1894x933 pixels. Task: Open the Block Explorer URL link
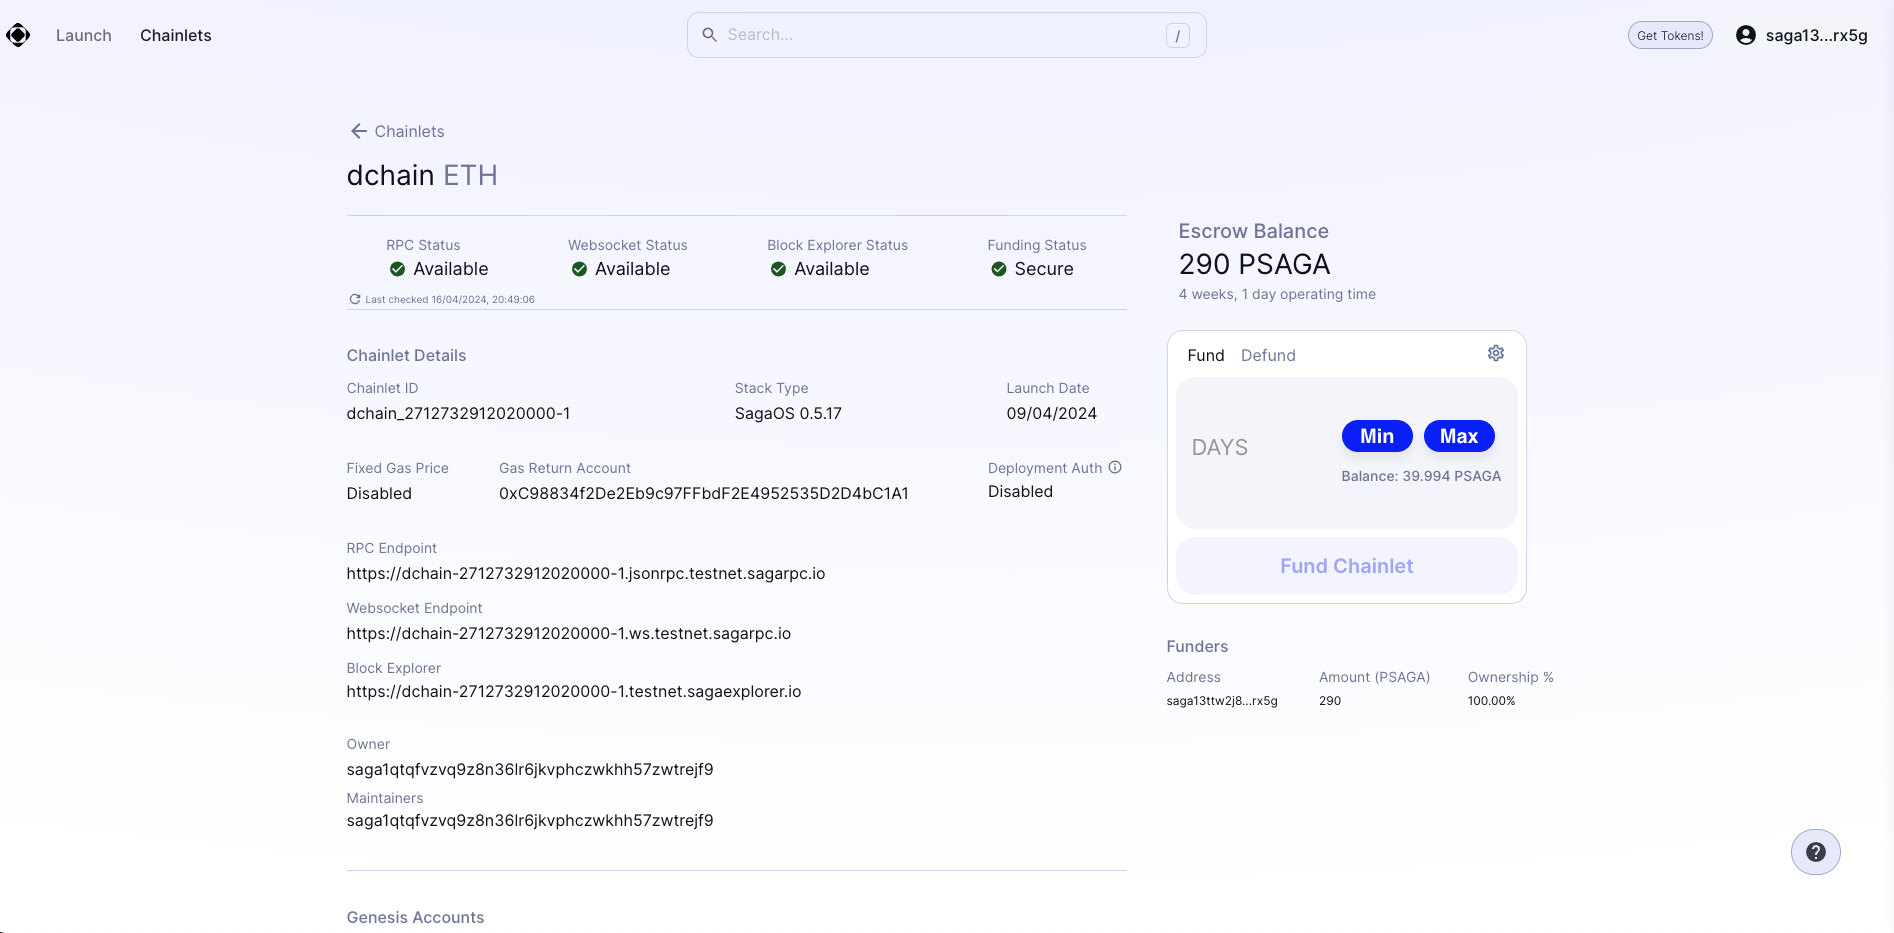pyautogui.click(x=573, y=691)
